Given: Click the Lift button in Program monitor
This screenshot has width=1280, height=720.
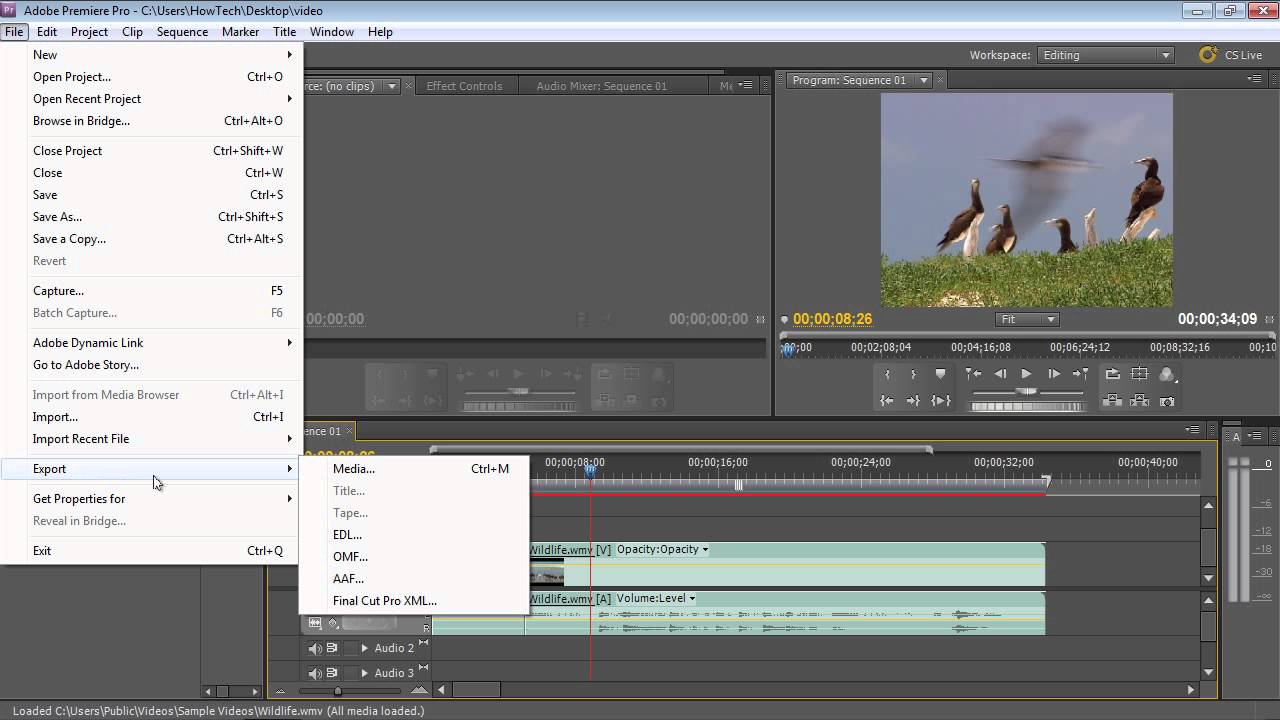Looking at the screenshot, I should (1112, 401).
